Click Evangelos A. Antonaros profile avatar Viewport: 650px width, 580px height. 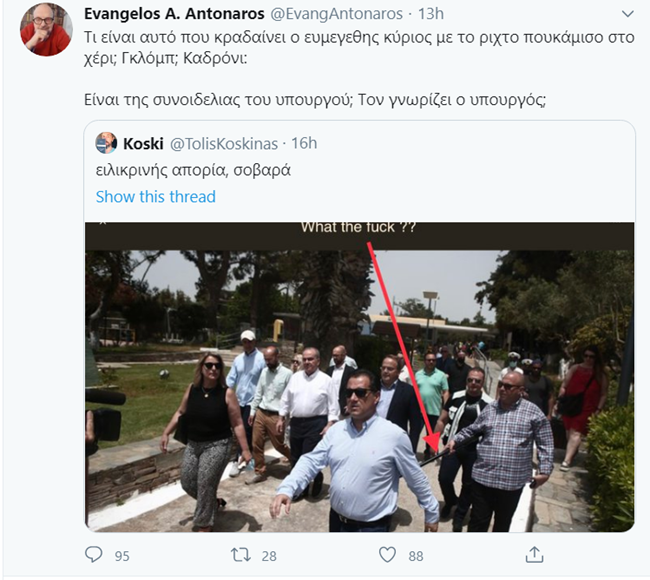coord(46,29)
